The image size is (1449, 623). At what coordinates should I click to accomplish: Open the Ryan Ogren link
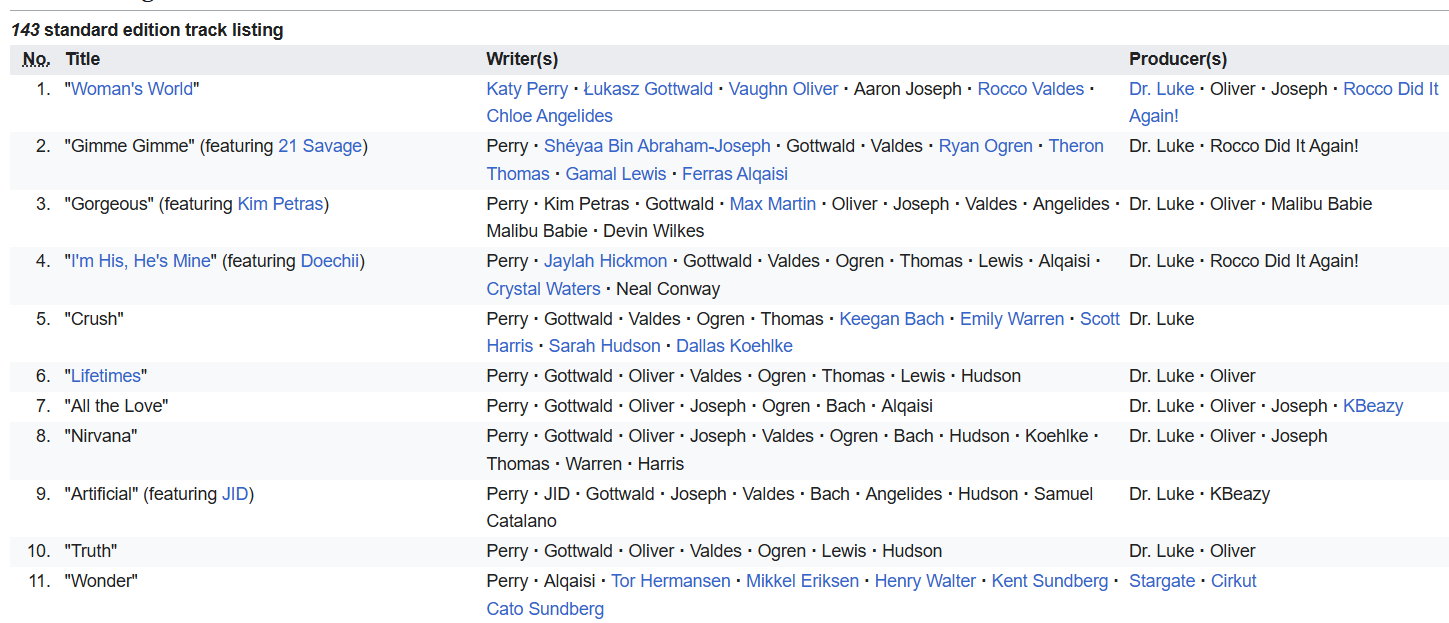pyautogui.click(x=985, y=146)
